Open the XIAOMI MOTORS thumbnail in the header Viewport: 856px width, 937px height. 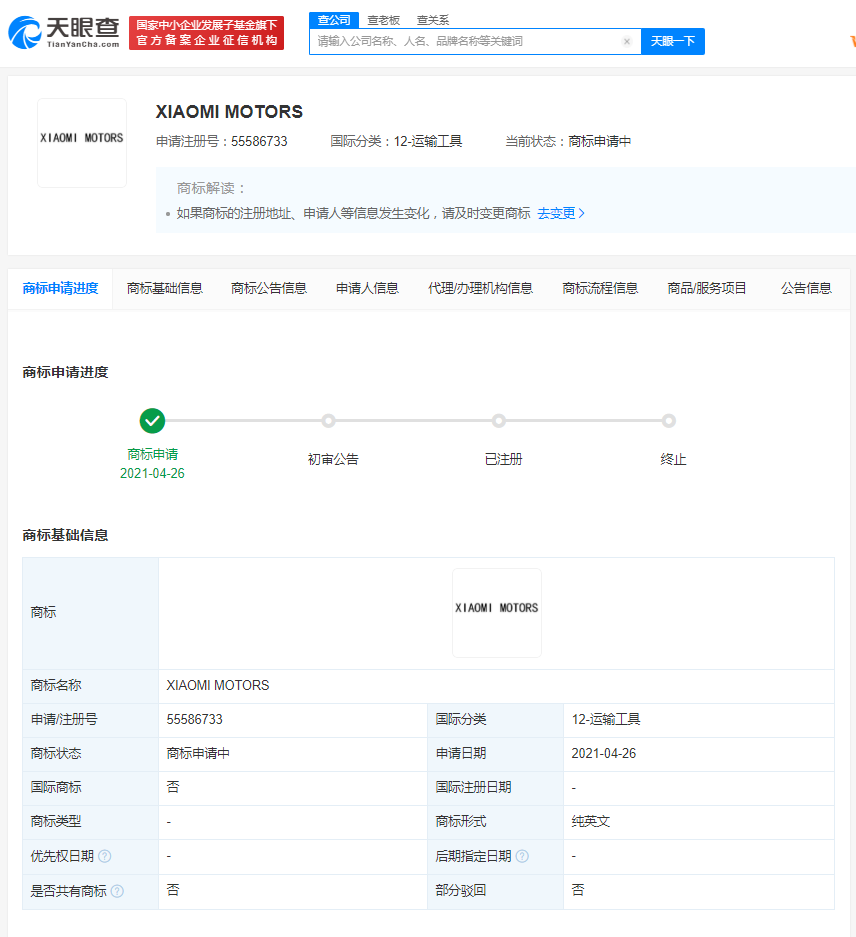click(x=82, y=143)
